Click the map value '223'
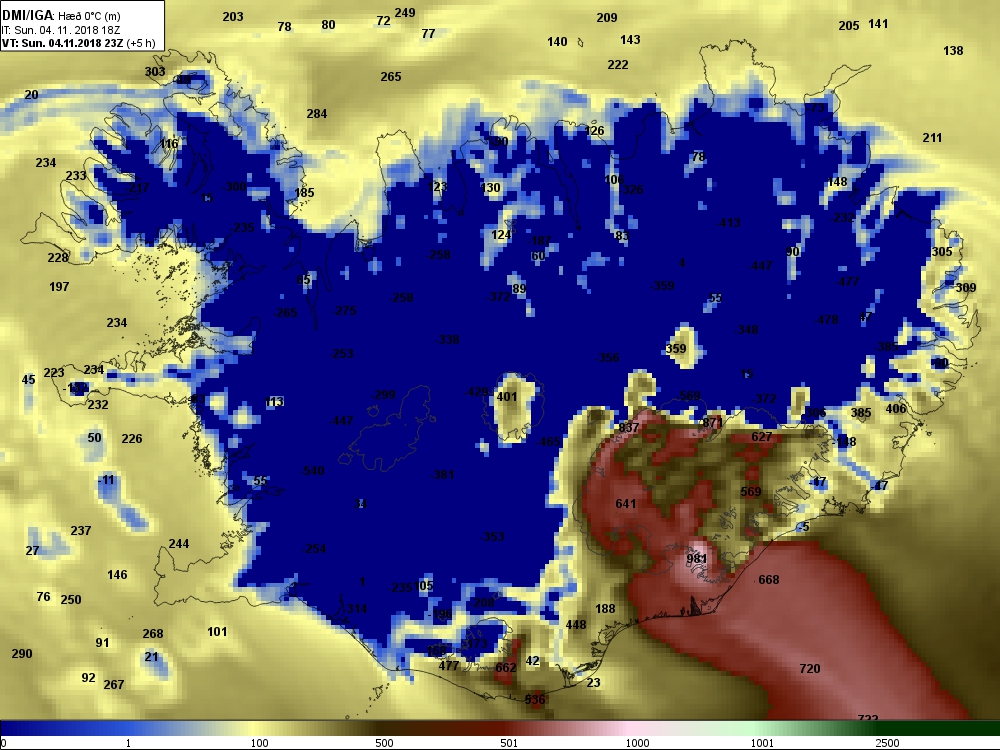The image size is (1000, 750). point(54,372)
